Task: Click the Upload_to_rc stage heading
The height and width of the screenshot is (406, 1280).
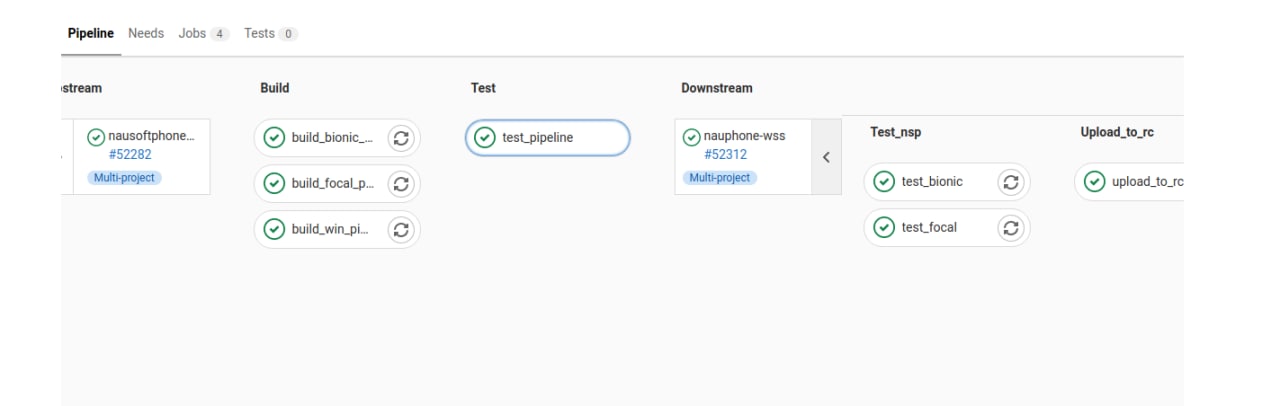Action: [x=1117, y=132]
